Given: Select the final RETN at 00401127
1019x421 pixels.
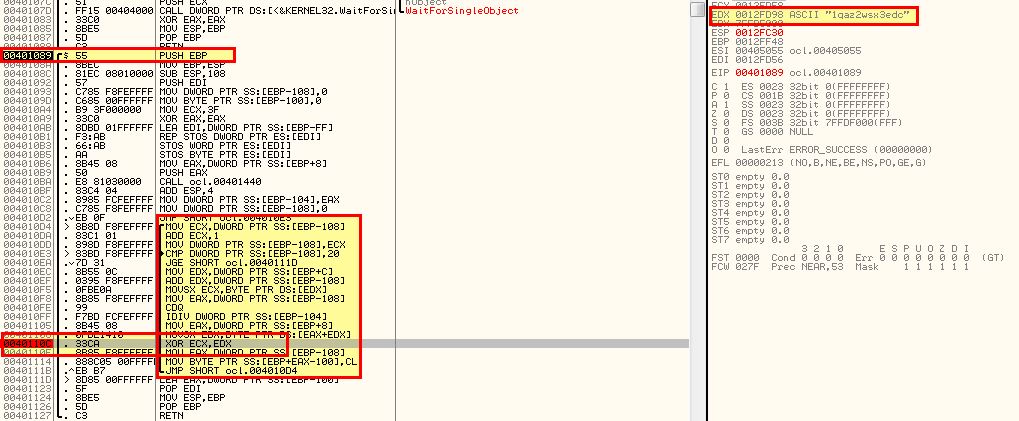Looking at the screenshot, I should pyautogui.click(x=172, y=415).
